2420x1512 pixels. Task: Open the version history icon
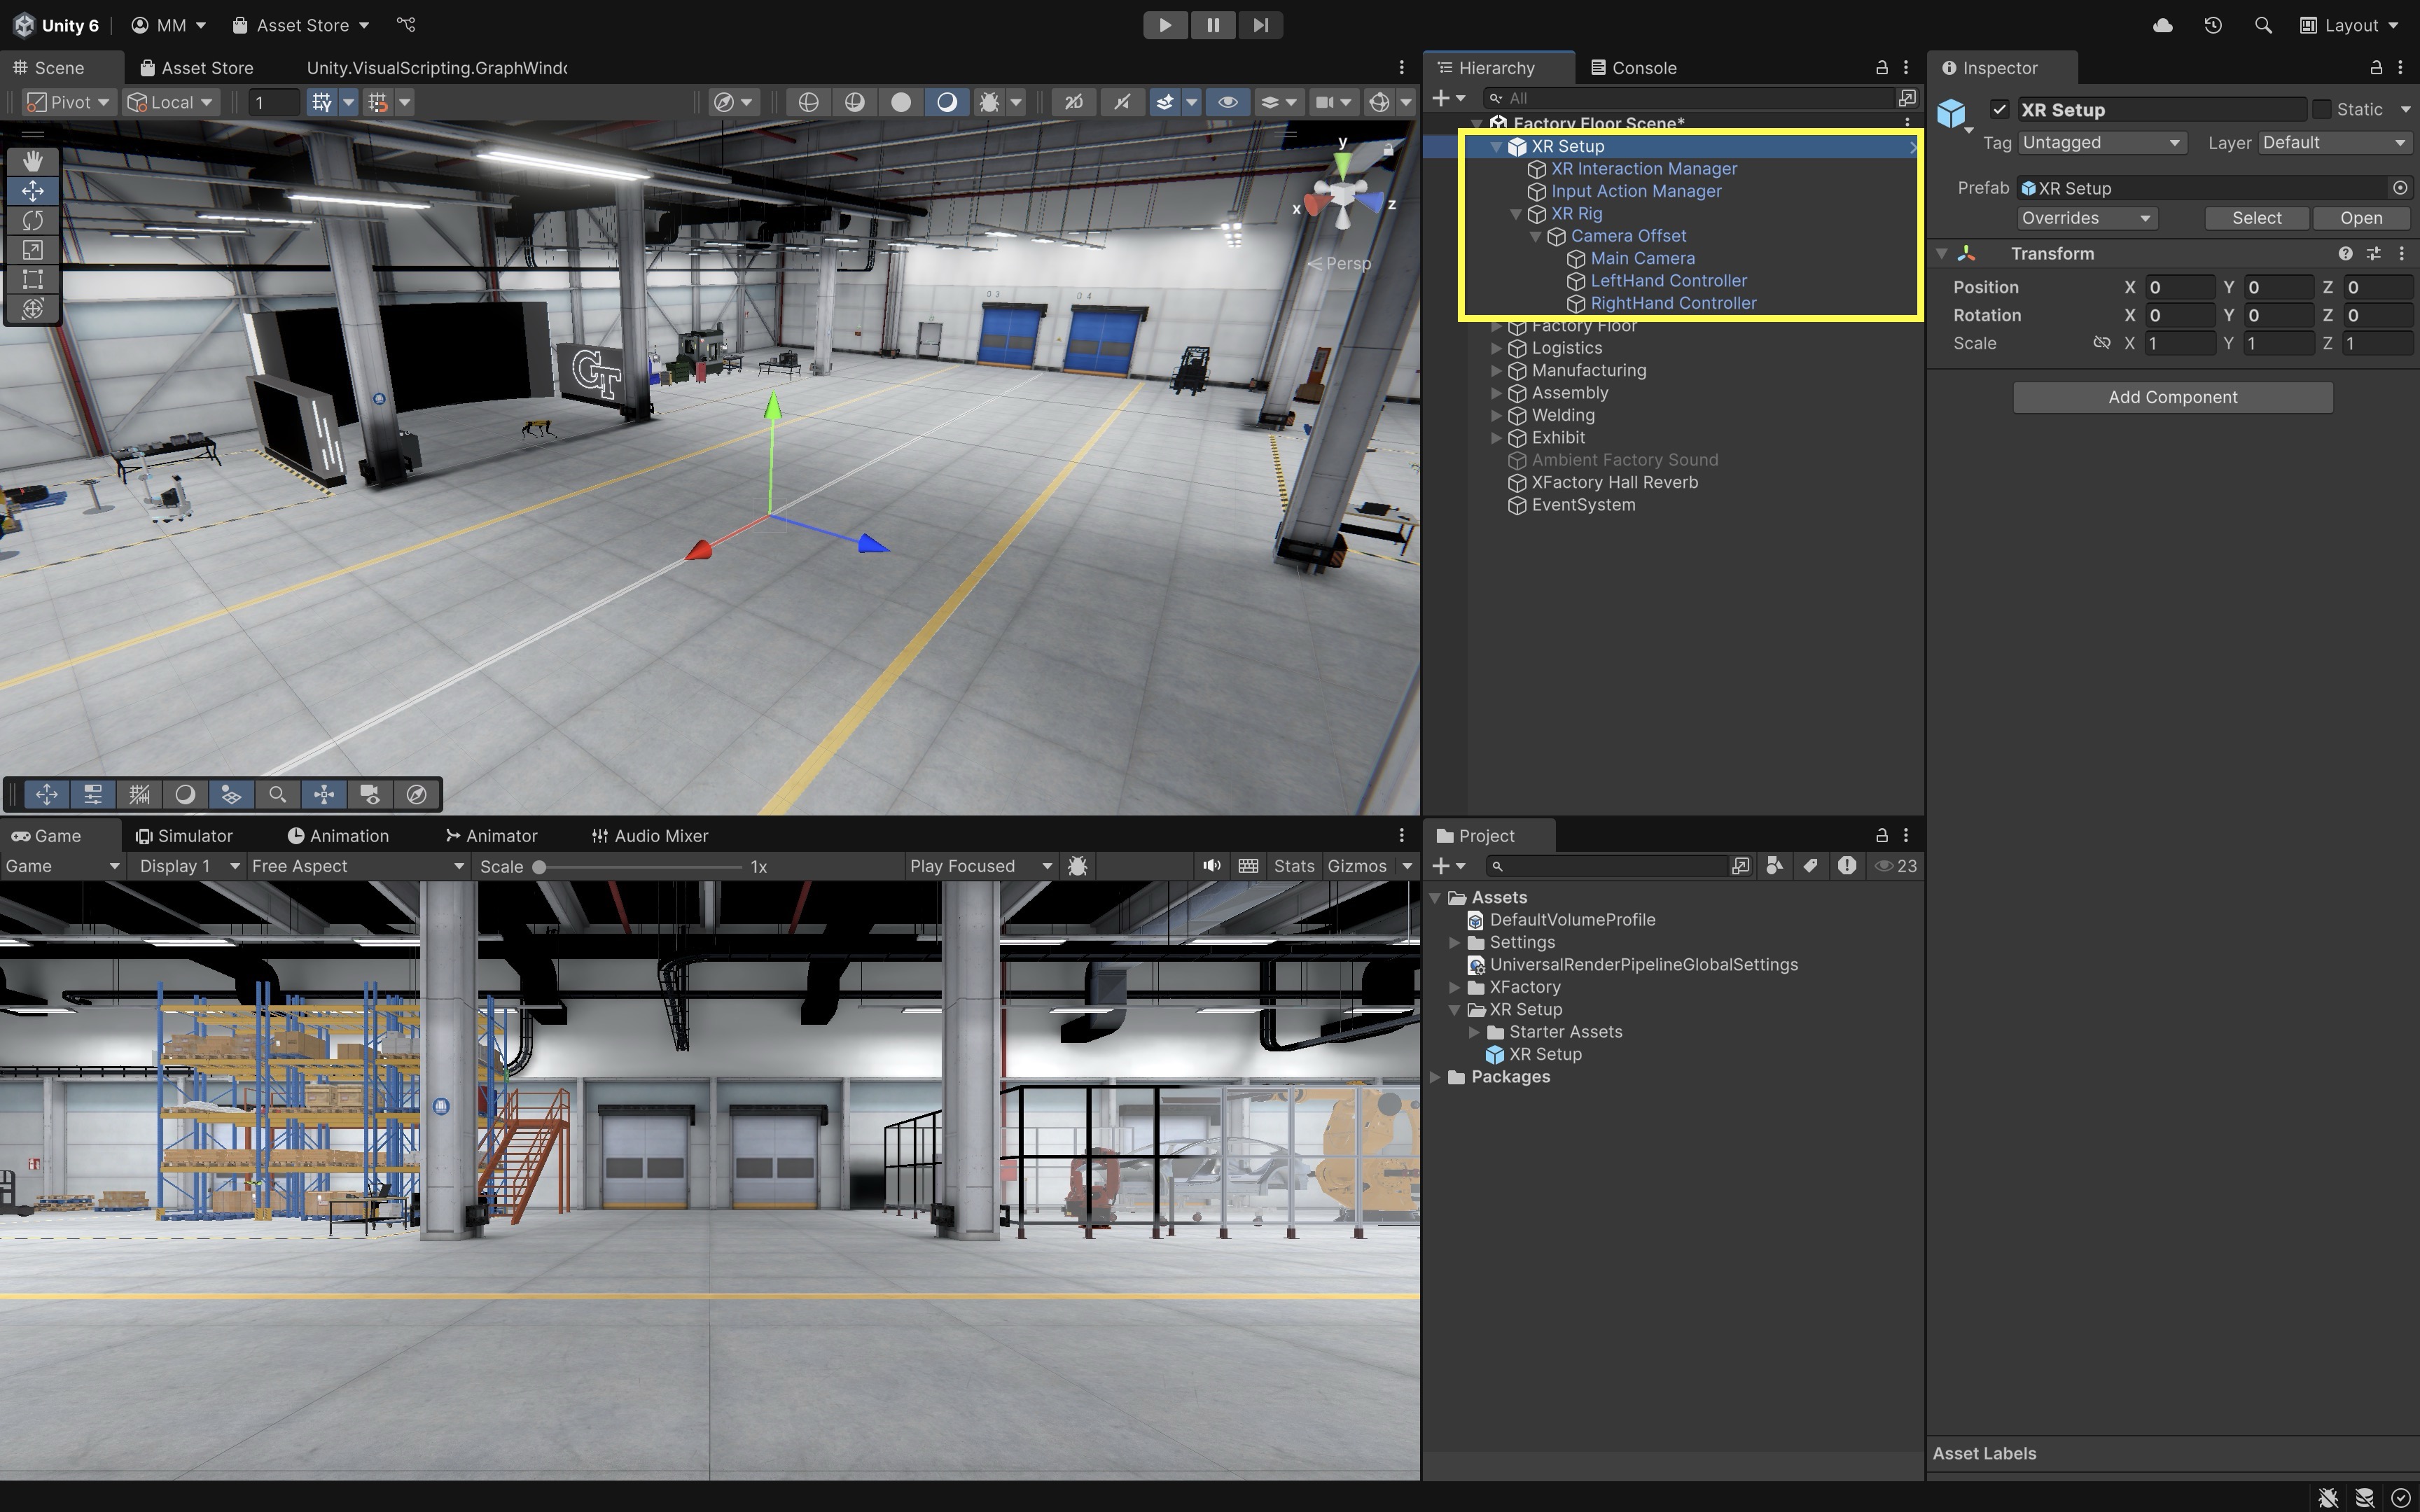(x=2213, y=25)
